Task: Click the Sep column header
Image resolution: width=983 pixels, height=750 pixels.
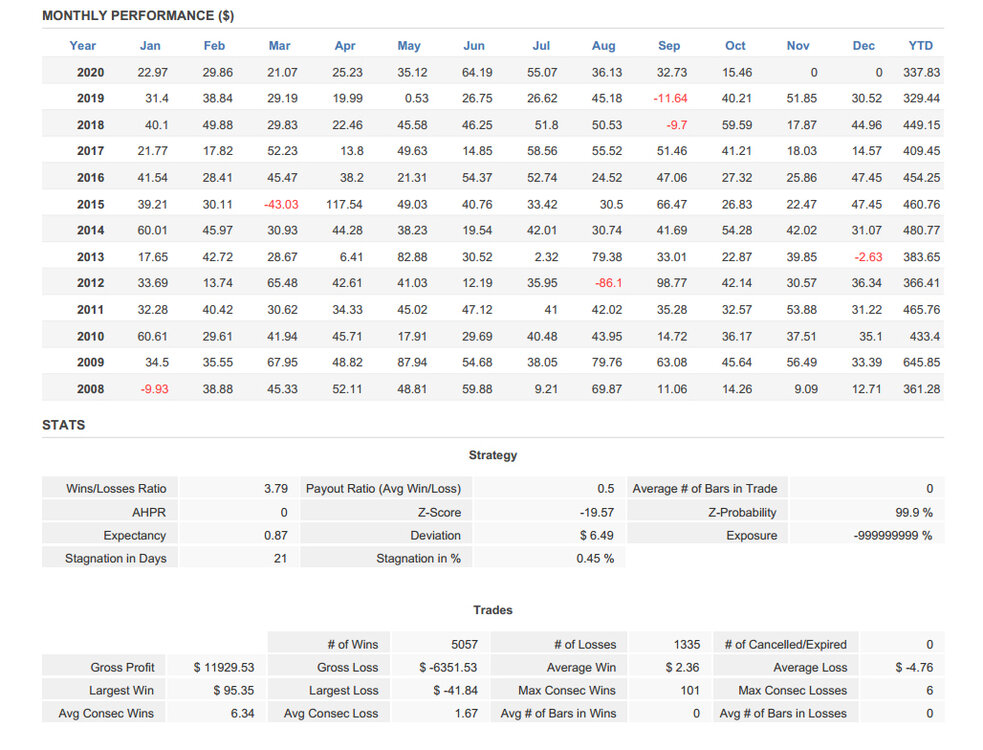Action: tap(669, 46)
